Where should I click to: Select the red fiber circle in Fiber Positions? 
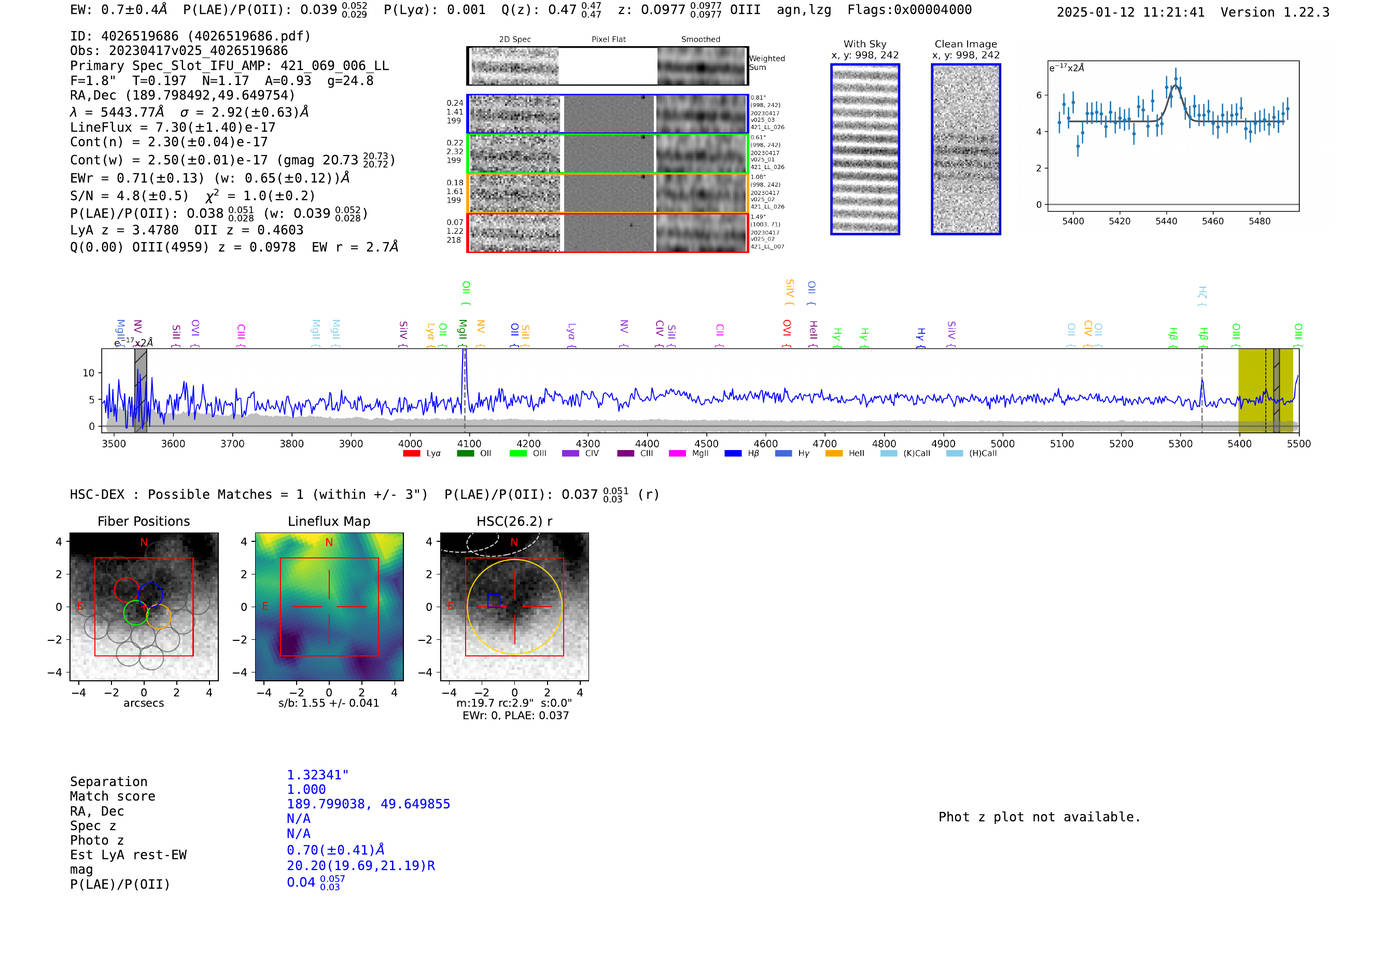pyautogui.click(x=126, y=590)
